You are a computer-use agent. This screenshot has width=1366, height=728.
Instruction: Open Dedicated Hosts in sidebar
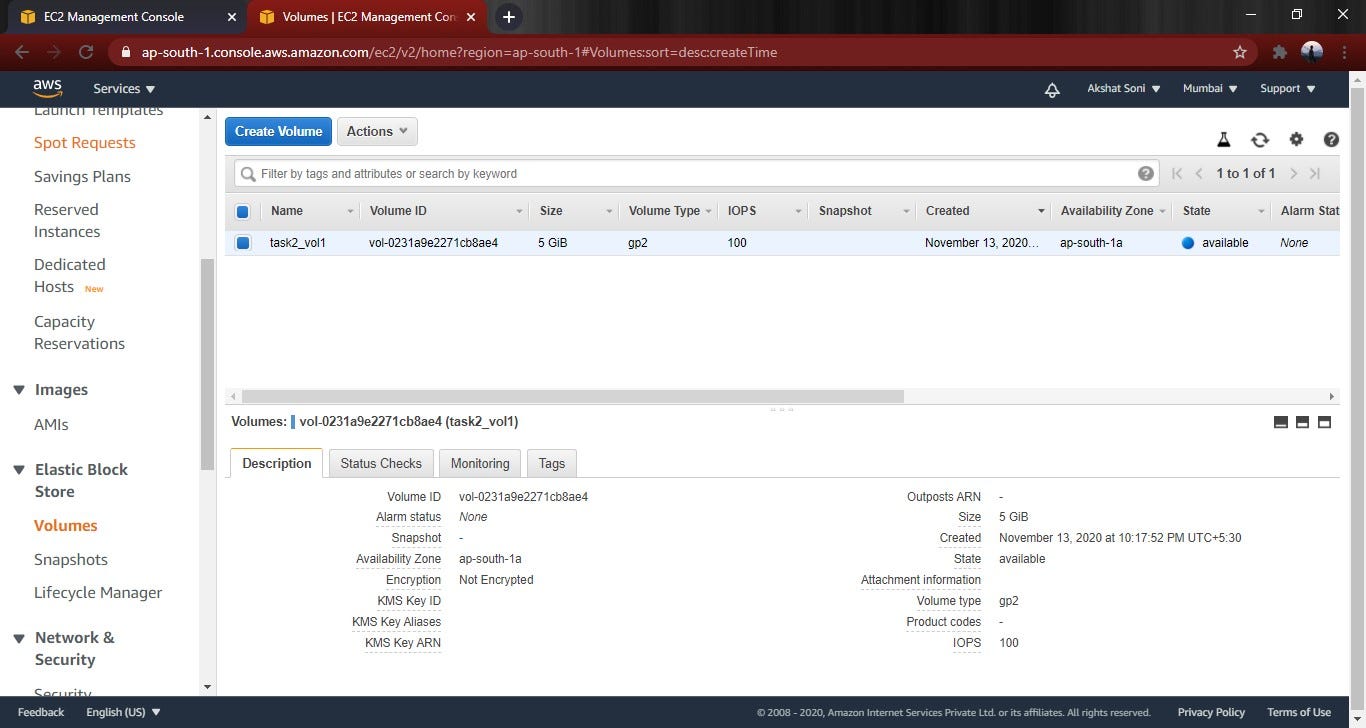pyautogui.click(x=70, y=276)
